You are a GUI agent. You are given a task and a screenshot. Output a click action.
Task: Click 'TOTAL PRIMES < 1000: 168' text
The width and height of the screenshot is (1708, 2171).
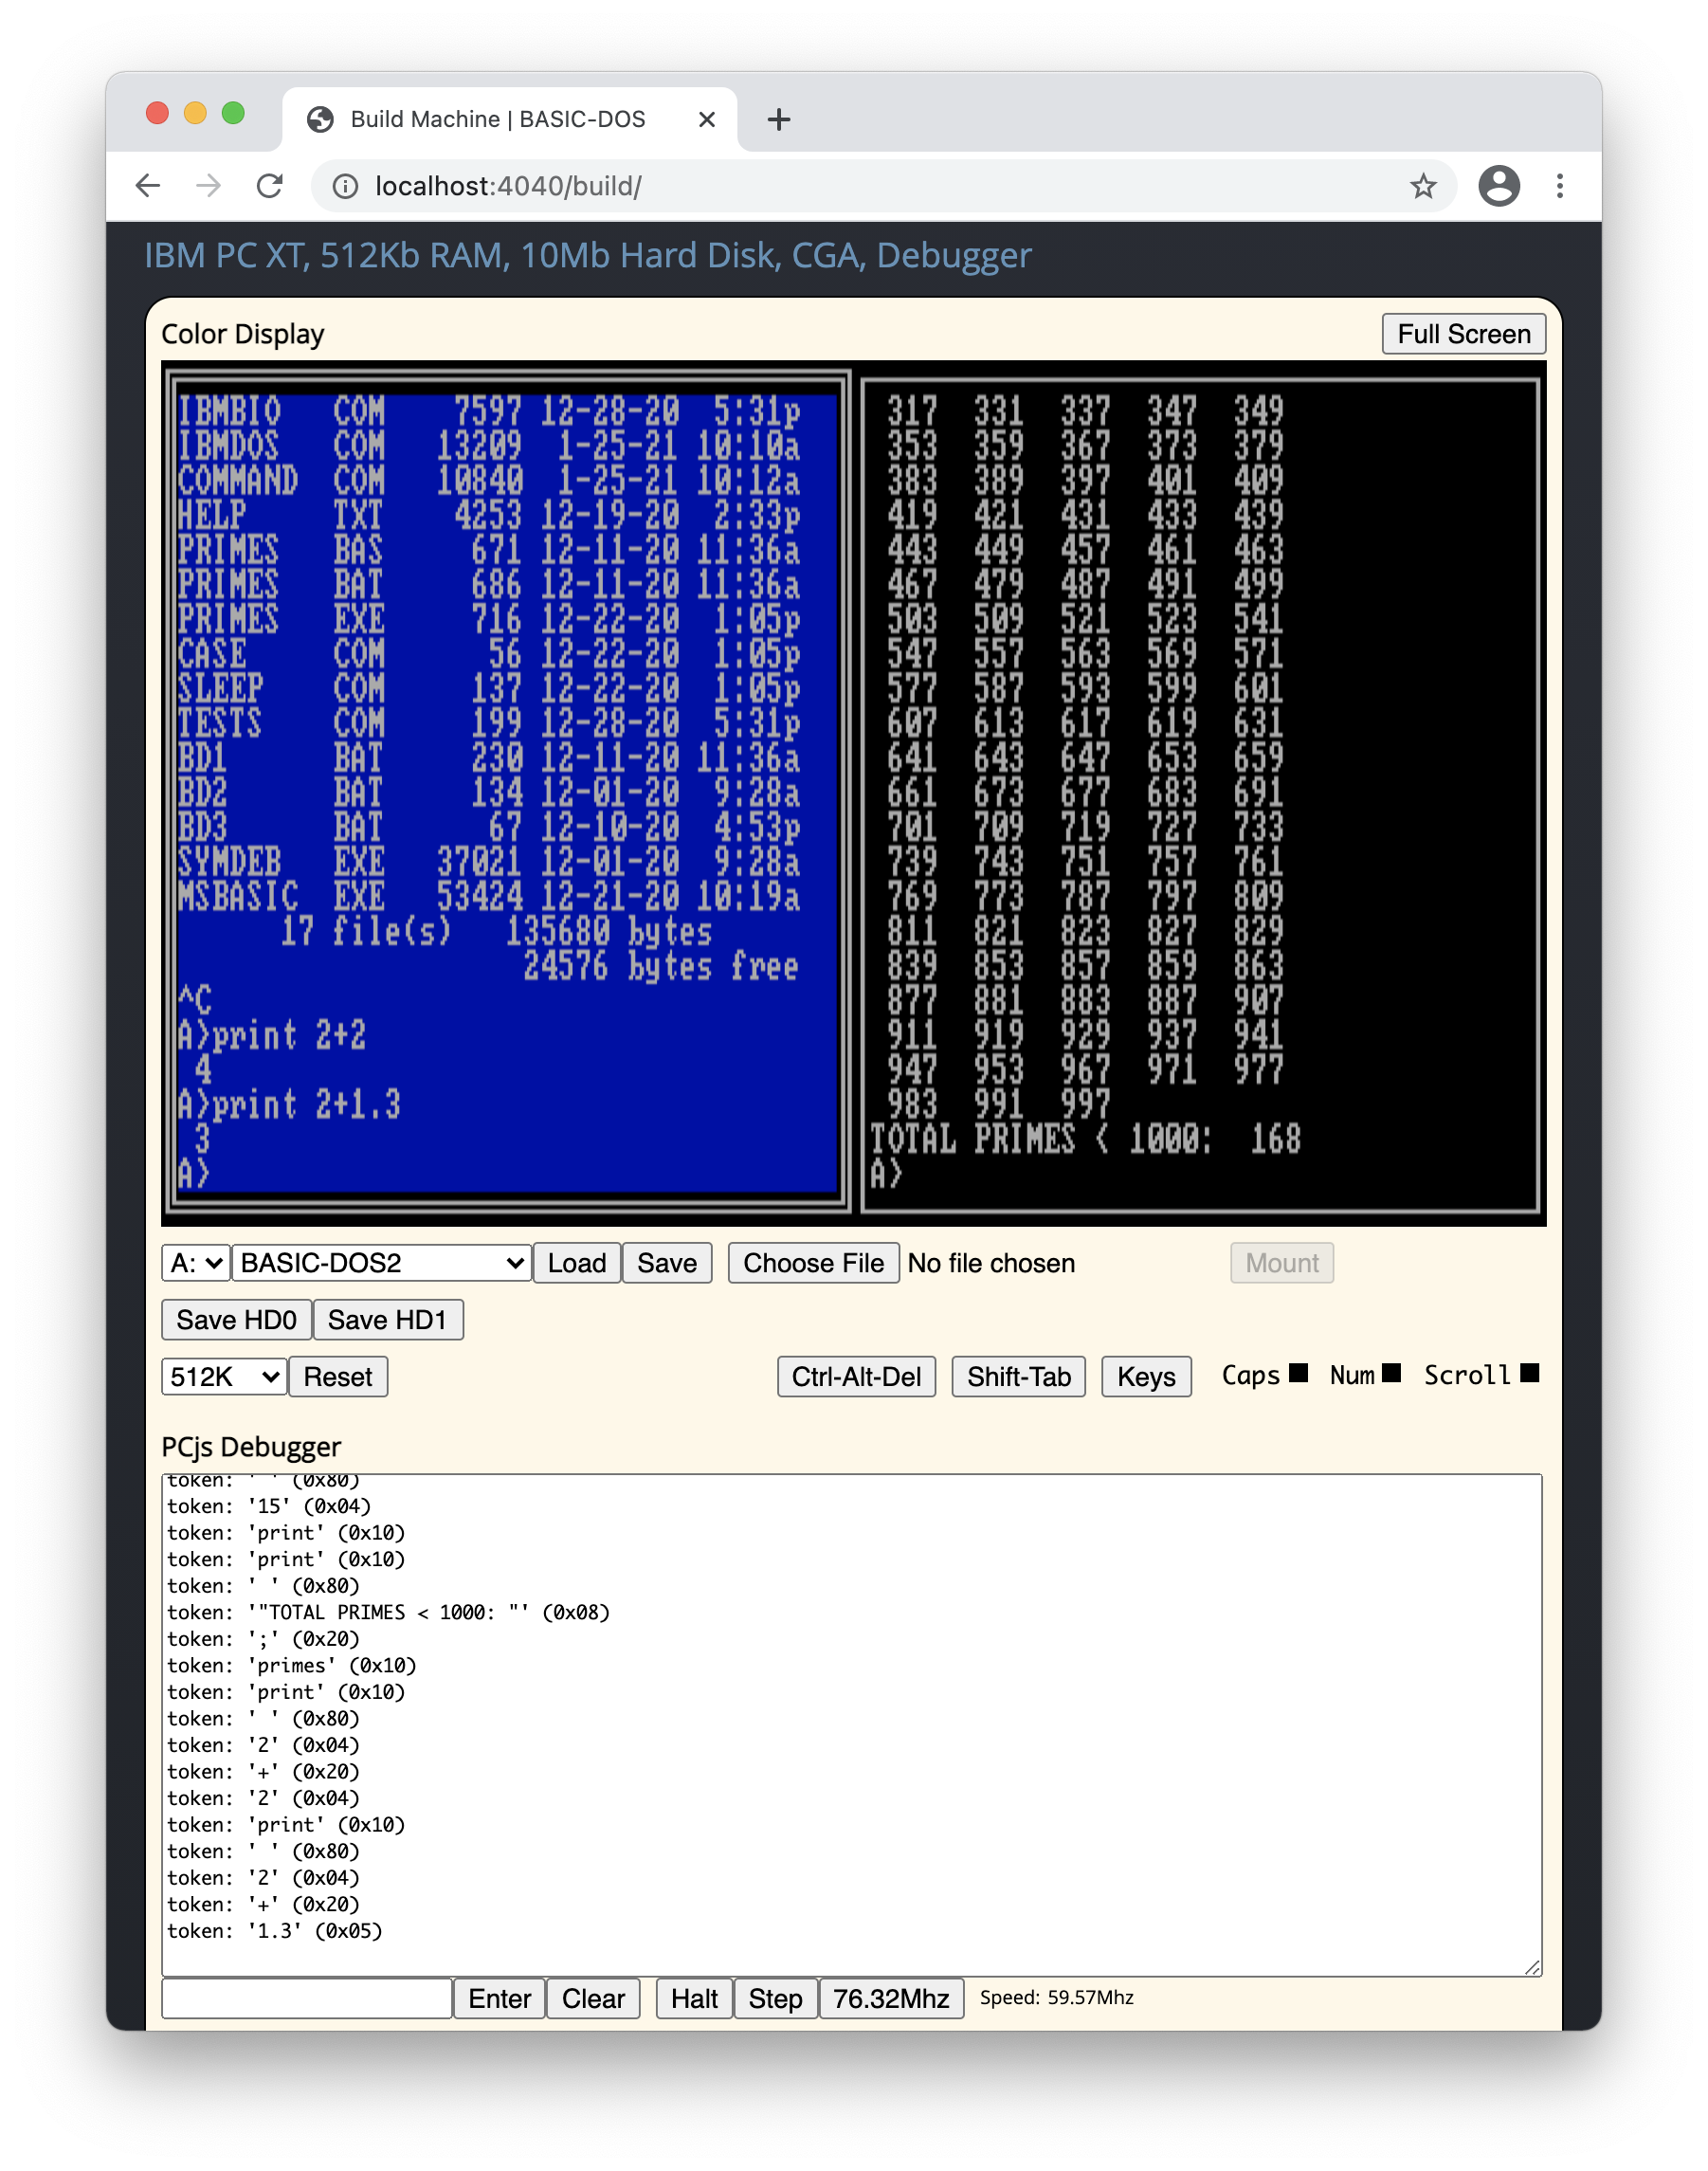click(x=1085, y=1138)
